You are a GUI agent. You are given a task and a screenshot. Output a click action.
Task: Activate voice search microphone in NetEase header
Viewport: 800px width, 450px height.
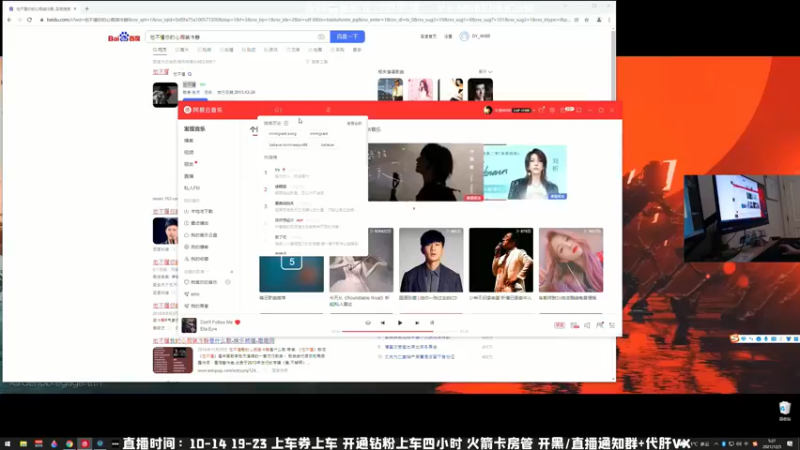328,110
